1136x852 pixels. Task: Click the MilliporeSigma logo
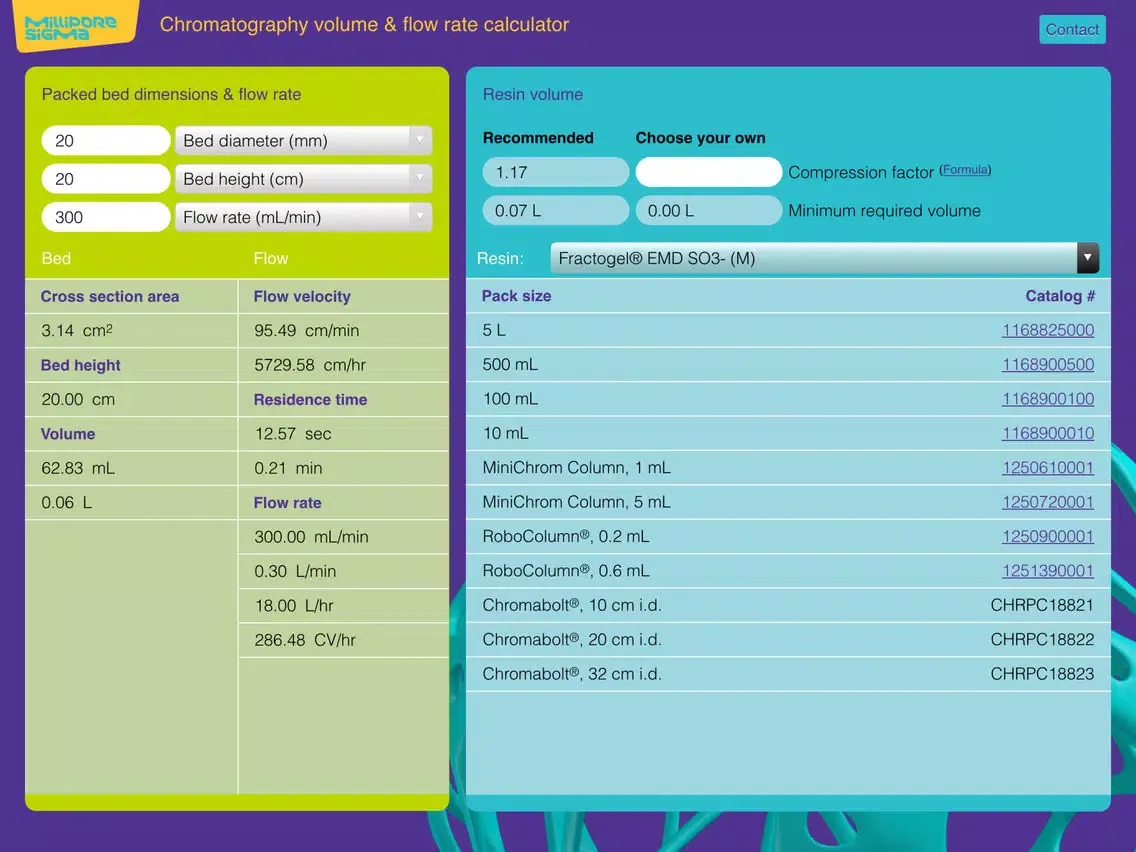pos(75,25)
